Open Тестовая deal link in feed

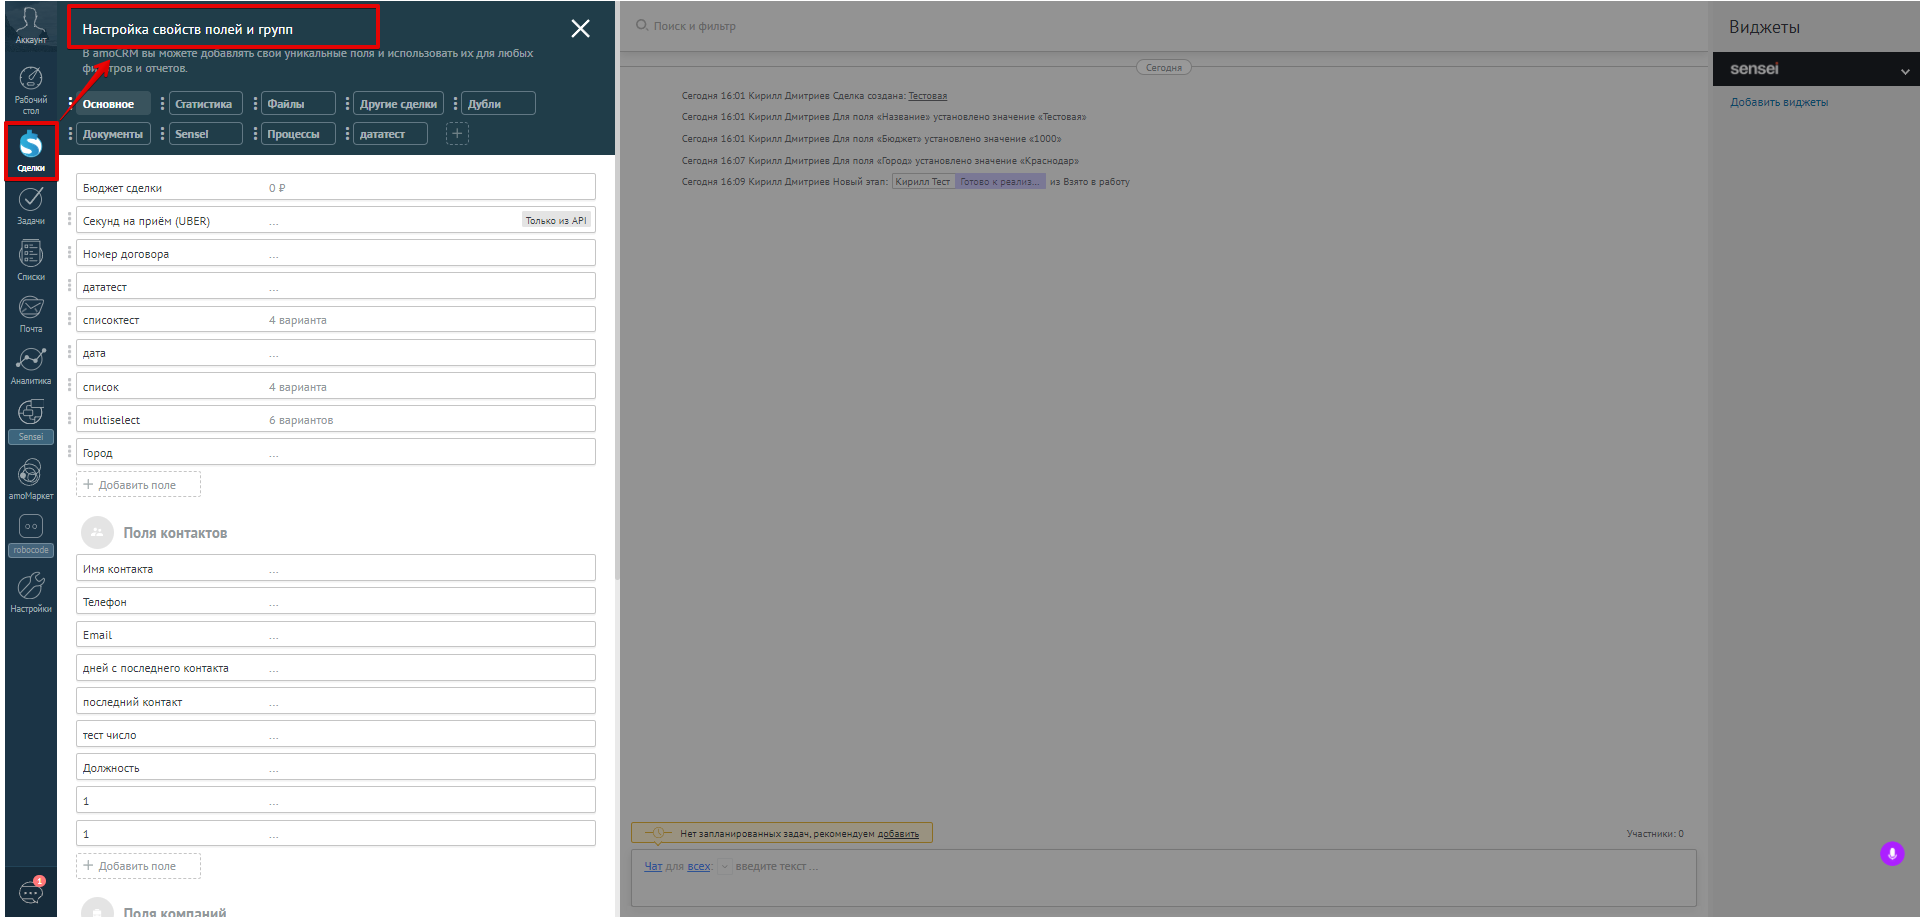[x=927, y=96]
